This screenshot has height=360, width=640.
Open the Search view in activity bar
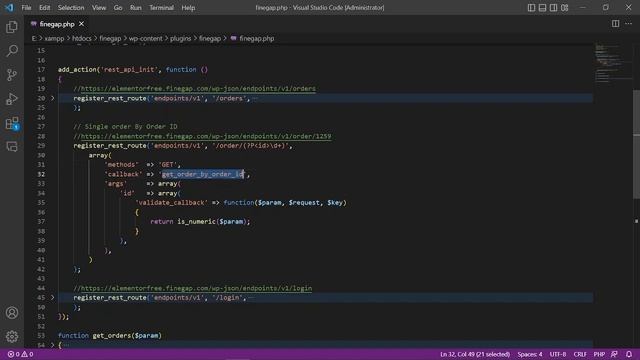(12, 51)
